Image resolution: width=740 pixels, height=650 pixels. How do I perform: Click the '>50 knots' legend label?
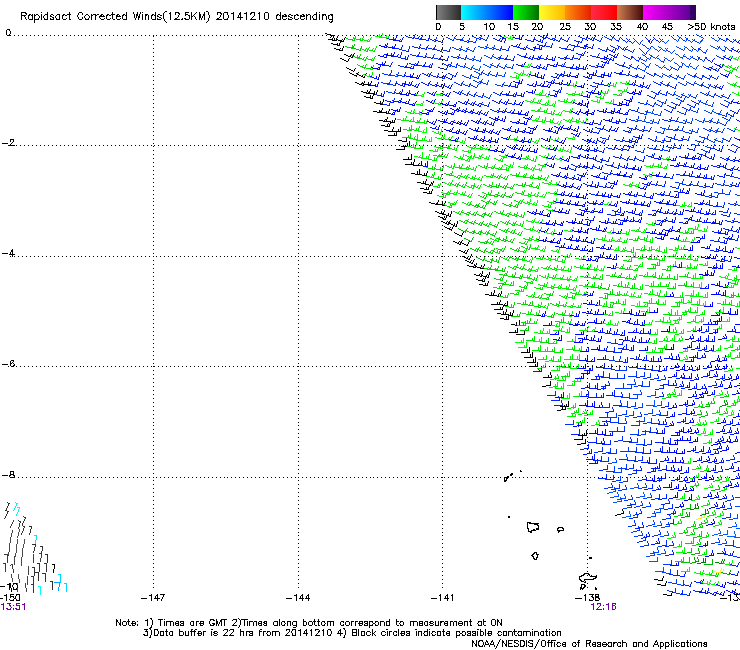click(711, 26)
